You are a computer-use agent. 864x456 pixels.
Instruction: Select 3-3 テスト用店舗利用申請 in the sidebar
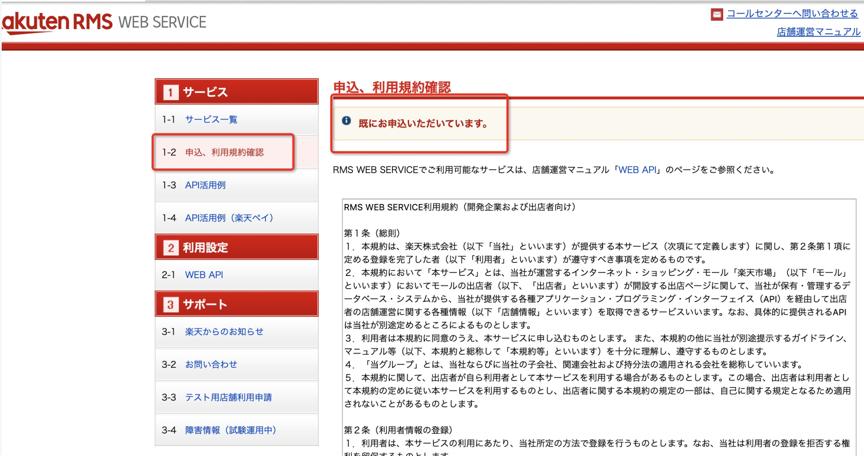[x=228, y=398]
